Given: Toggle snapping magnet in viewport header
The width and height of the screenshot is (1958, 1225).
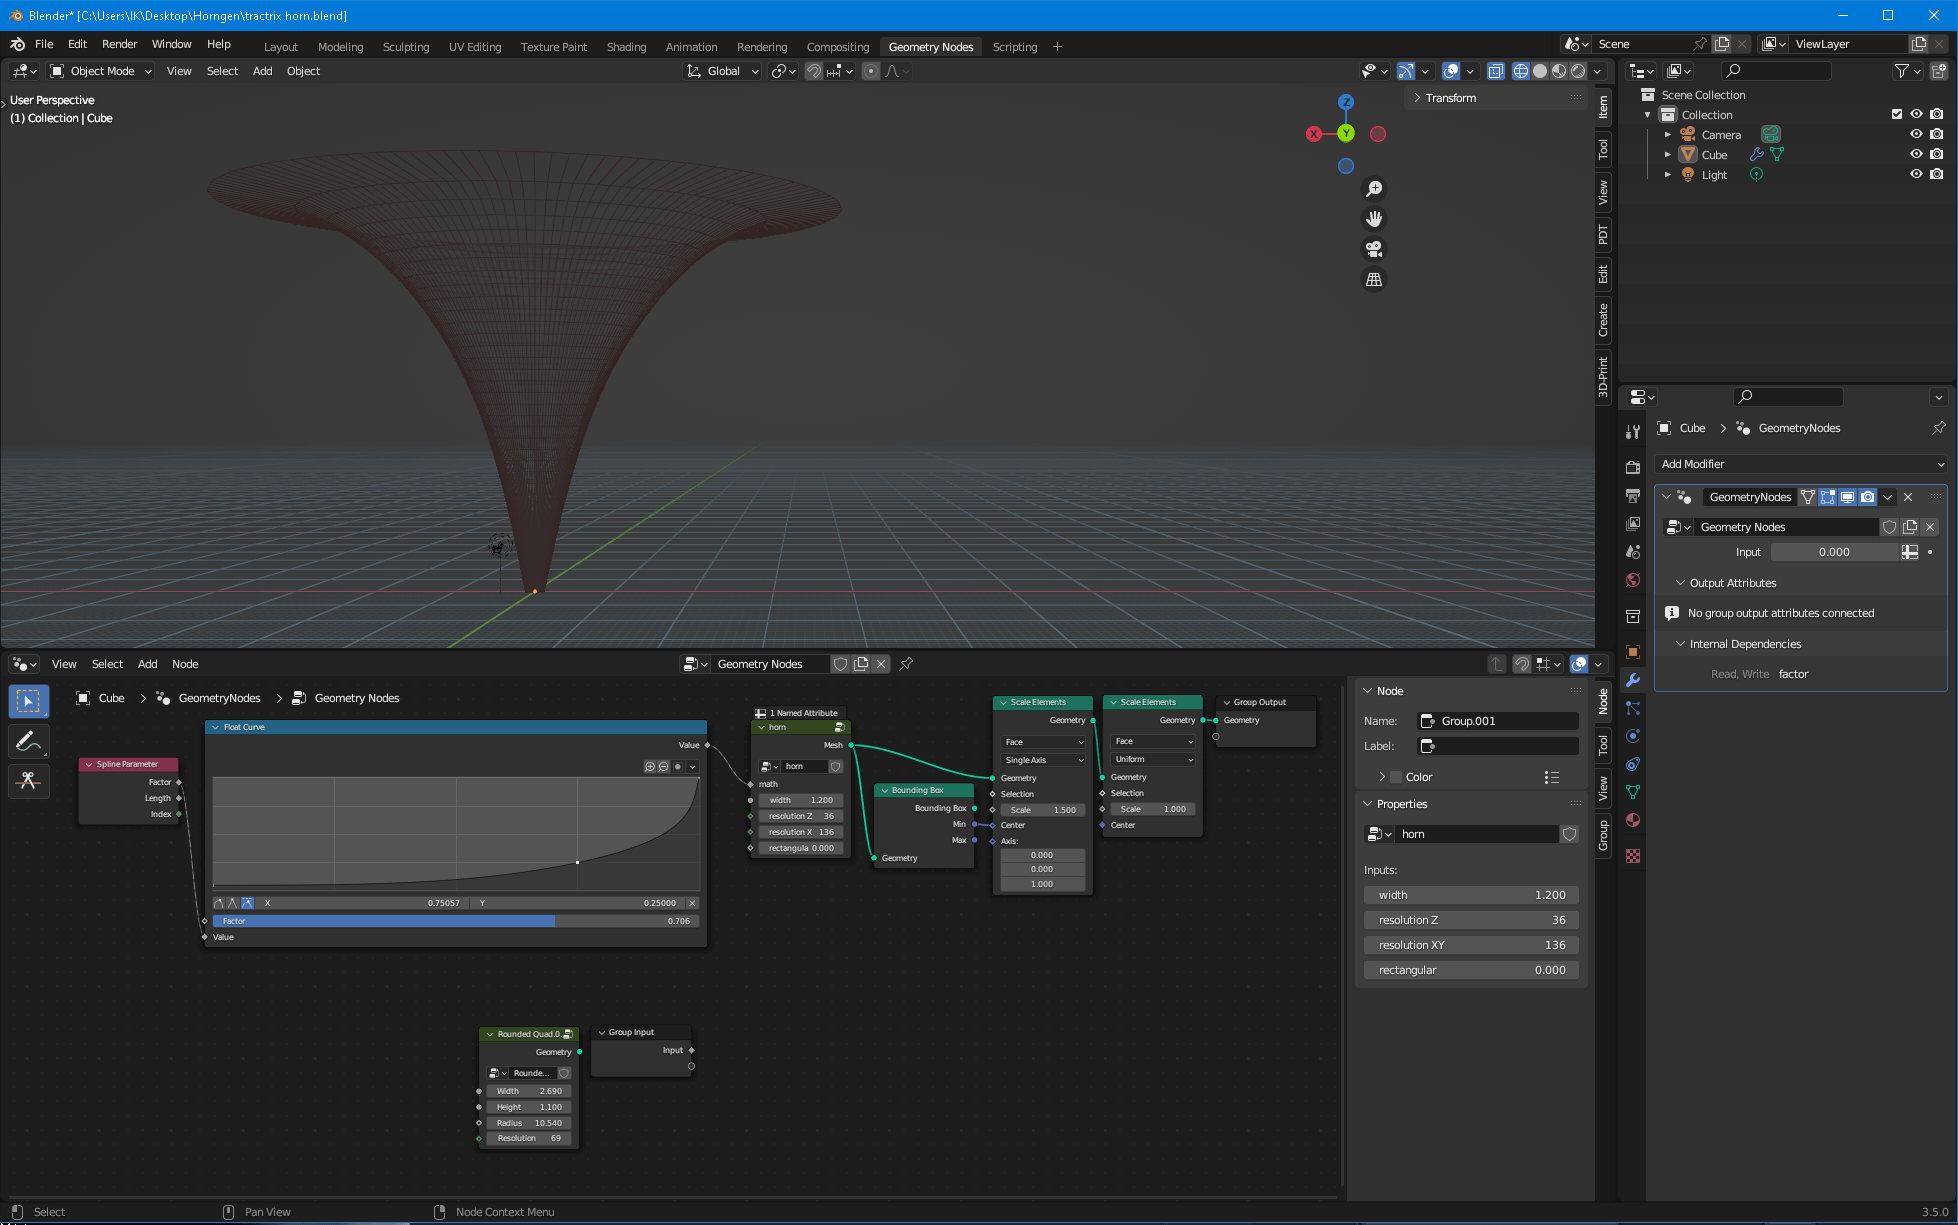Looking at the screenshot, I should [x=814, y=71].
